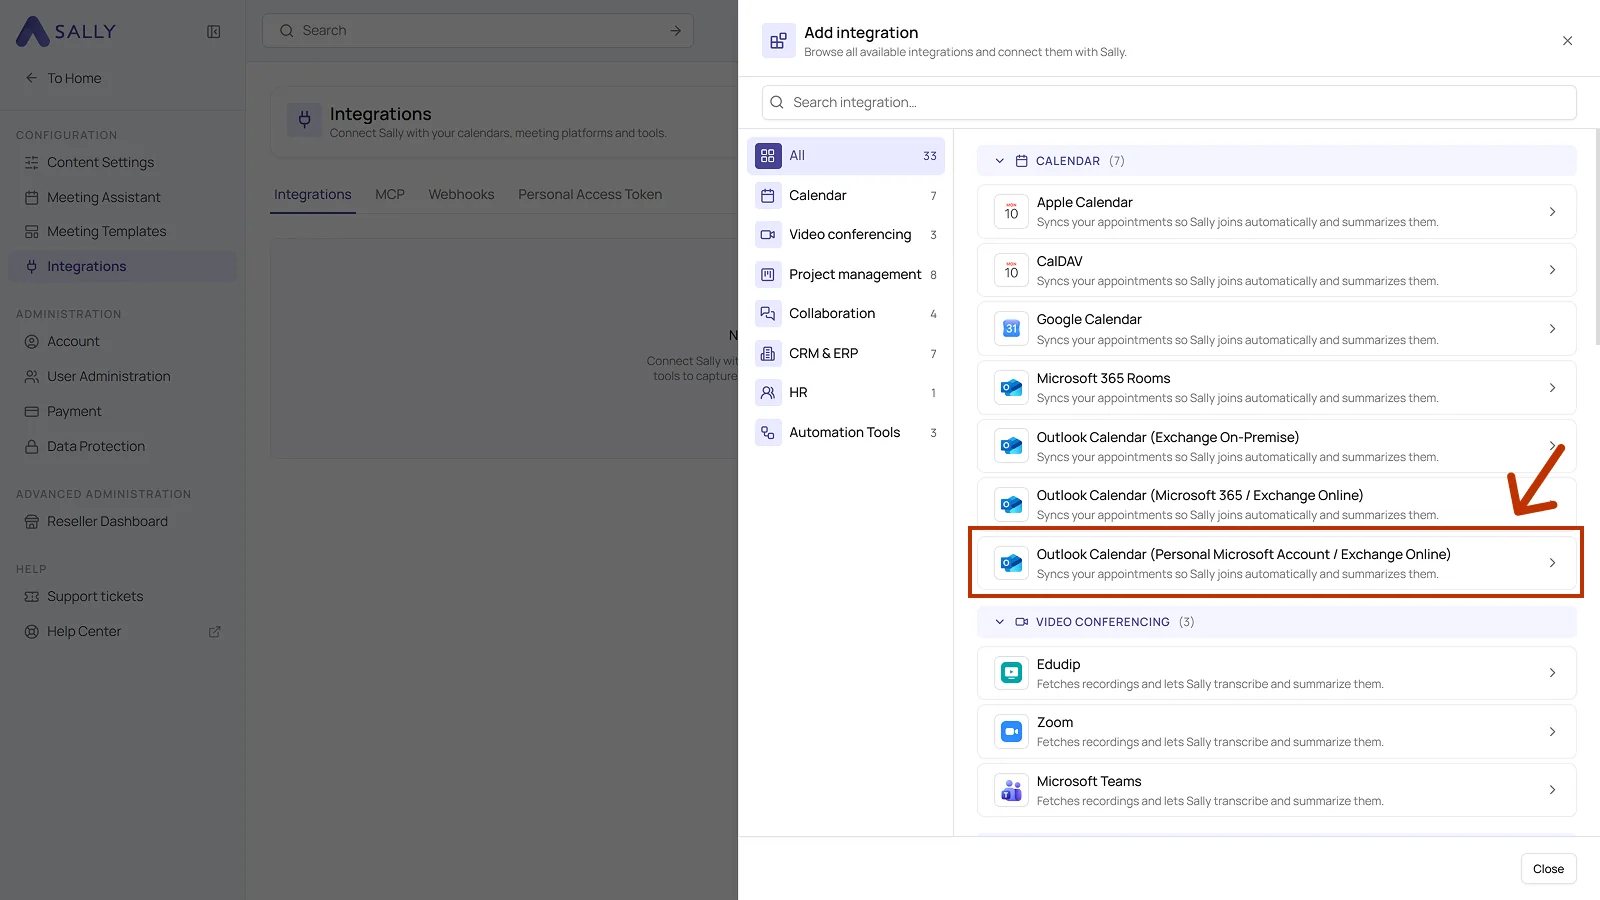Open CalDAV via its right chevron
The width and height of the screenshot is (1600, 900).
tap(1552, 270)
